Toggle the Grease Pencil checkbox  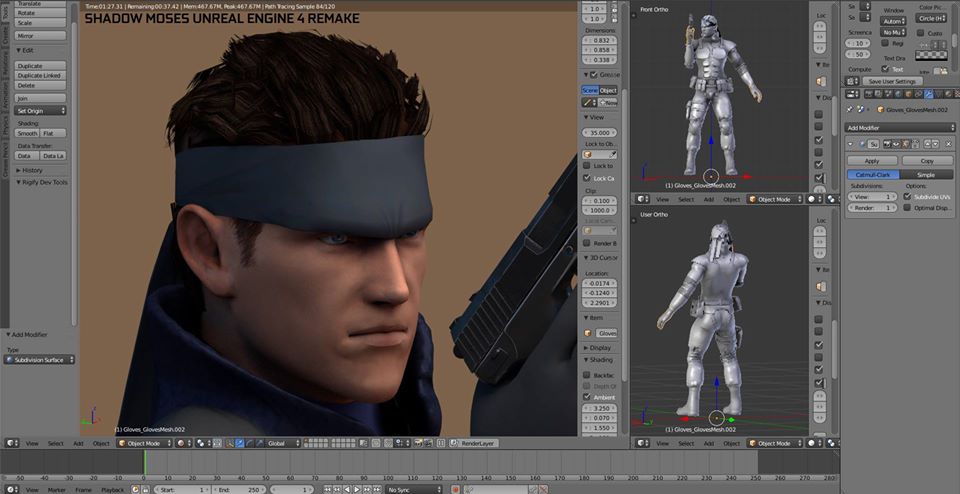[x=593, y=75]
